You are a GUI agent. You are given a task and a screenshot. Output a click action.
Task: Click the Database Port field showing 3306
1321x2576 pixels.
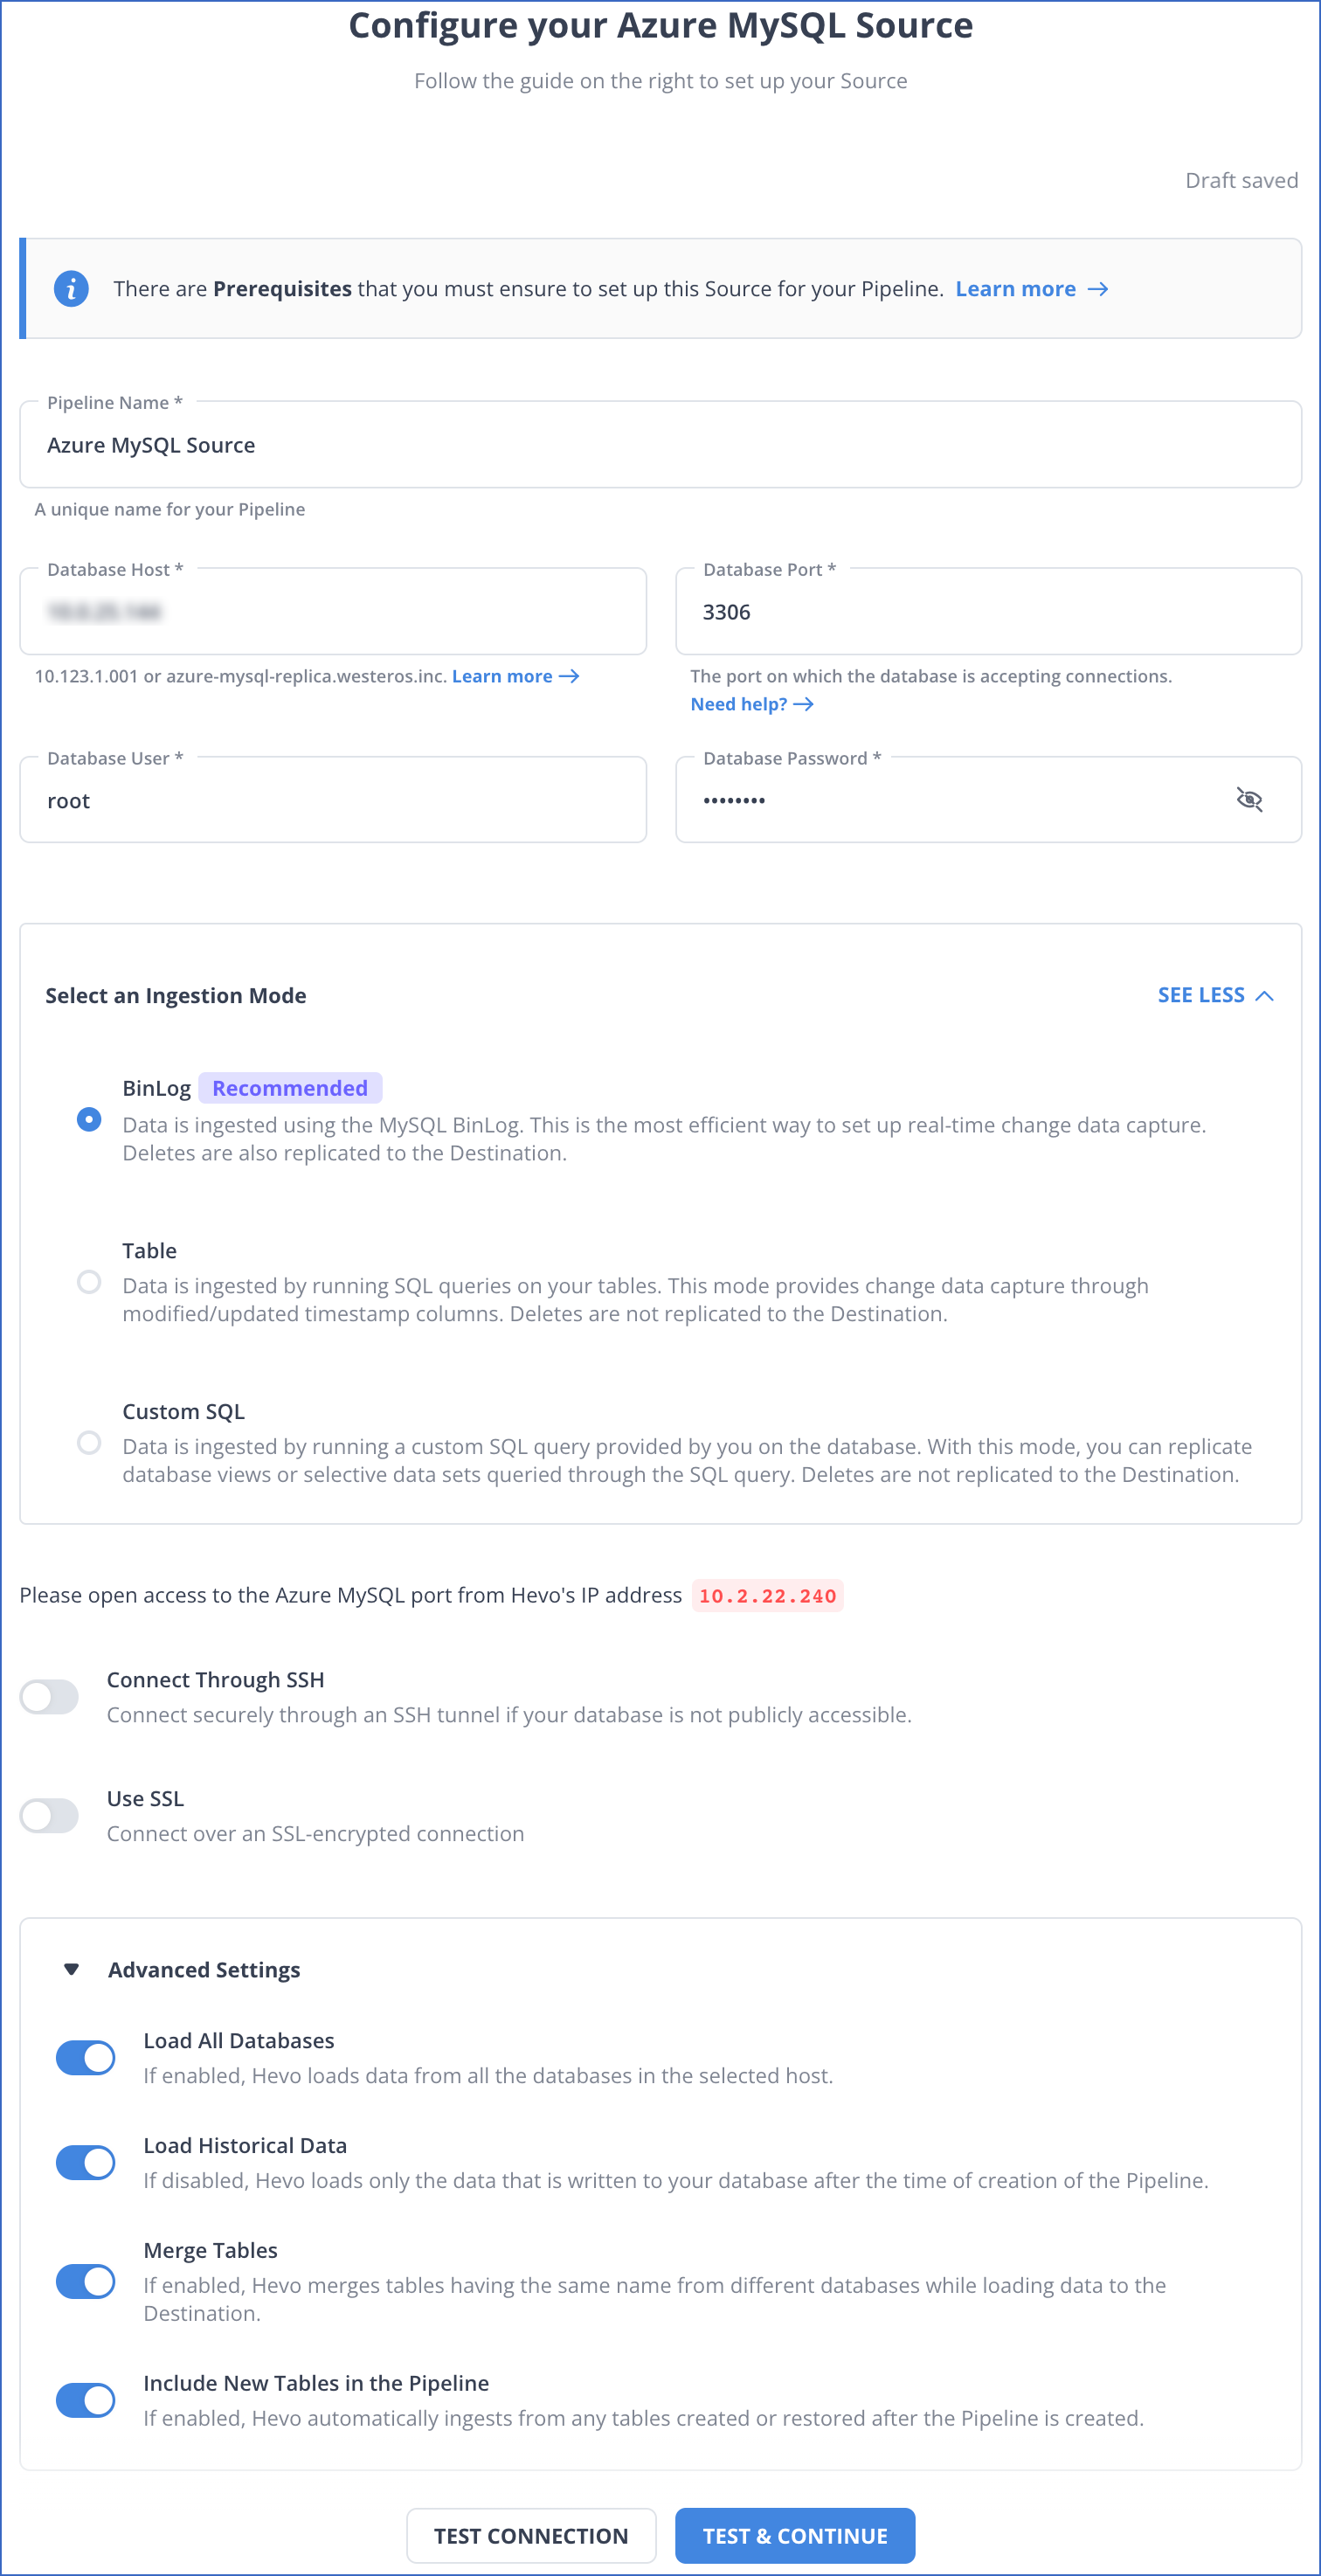[x=988, y=611]
